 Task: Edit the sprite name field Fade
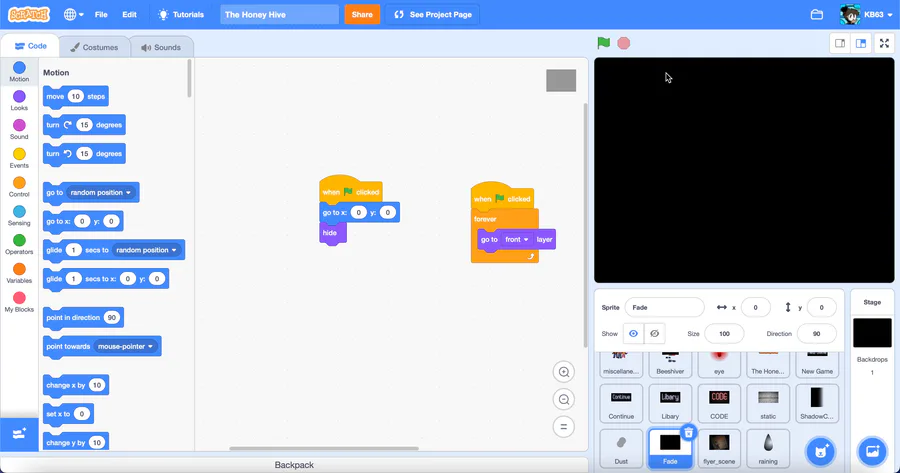(x=665, y=307)
